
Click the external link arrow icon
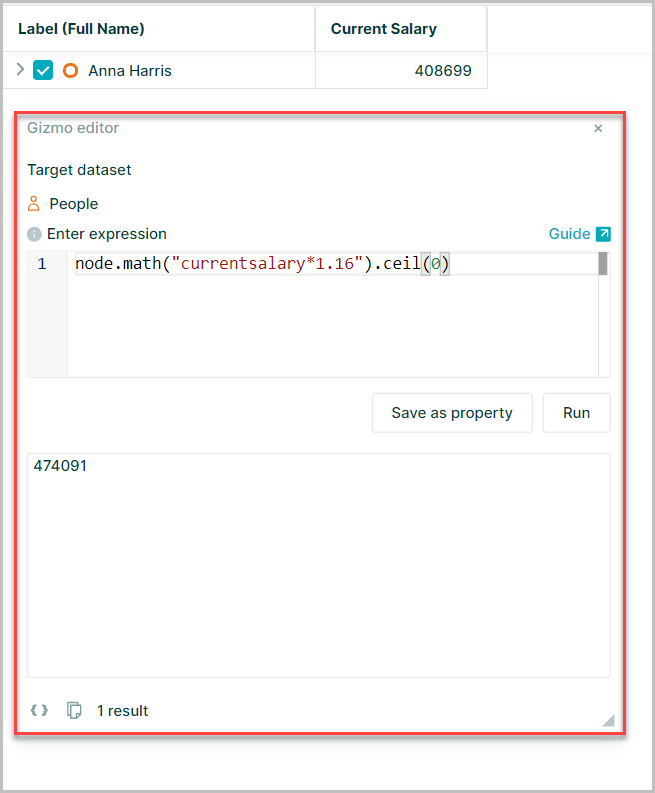click(603, 234)
